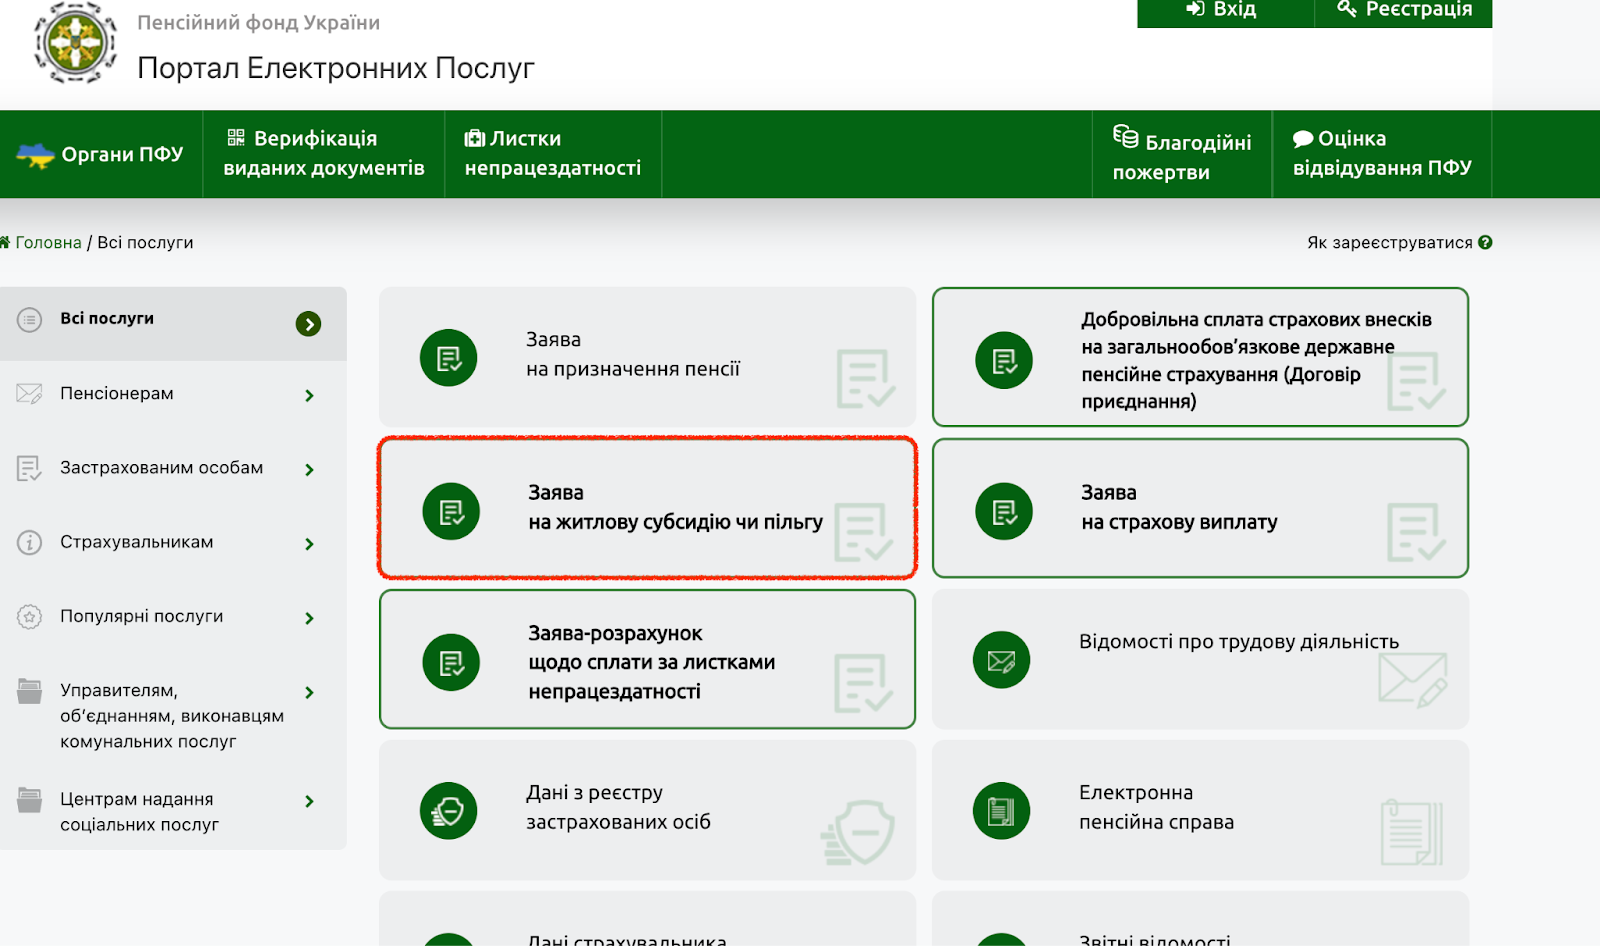The image size is (1600, 946).
Task: Open the Органи ПФУ menu item
Action: [101, 154]
